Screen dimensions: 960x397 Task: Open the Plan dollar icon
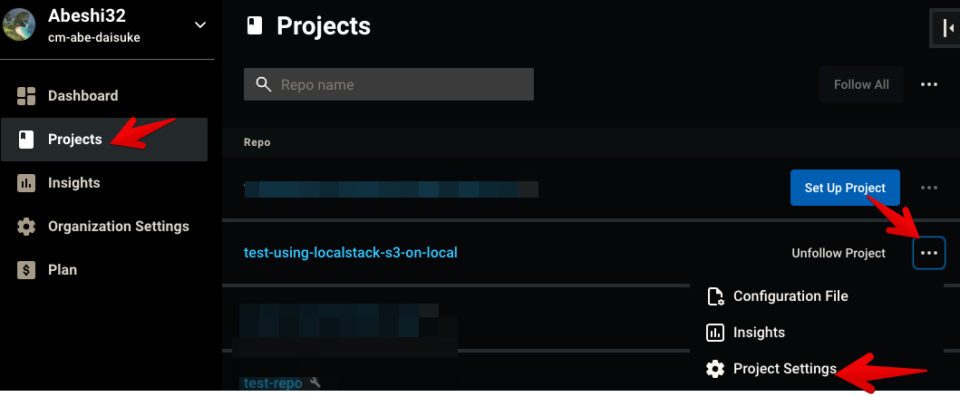[x=26, y=270]
